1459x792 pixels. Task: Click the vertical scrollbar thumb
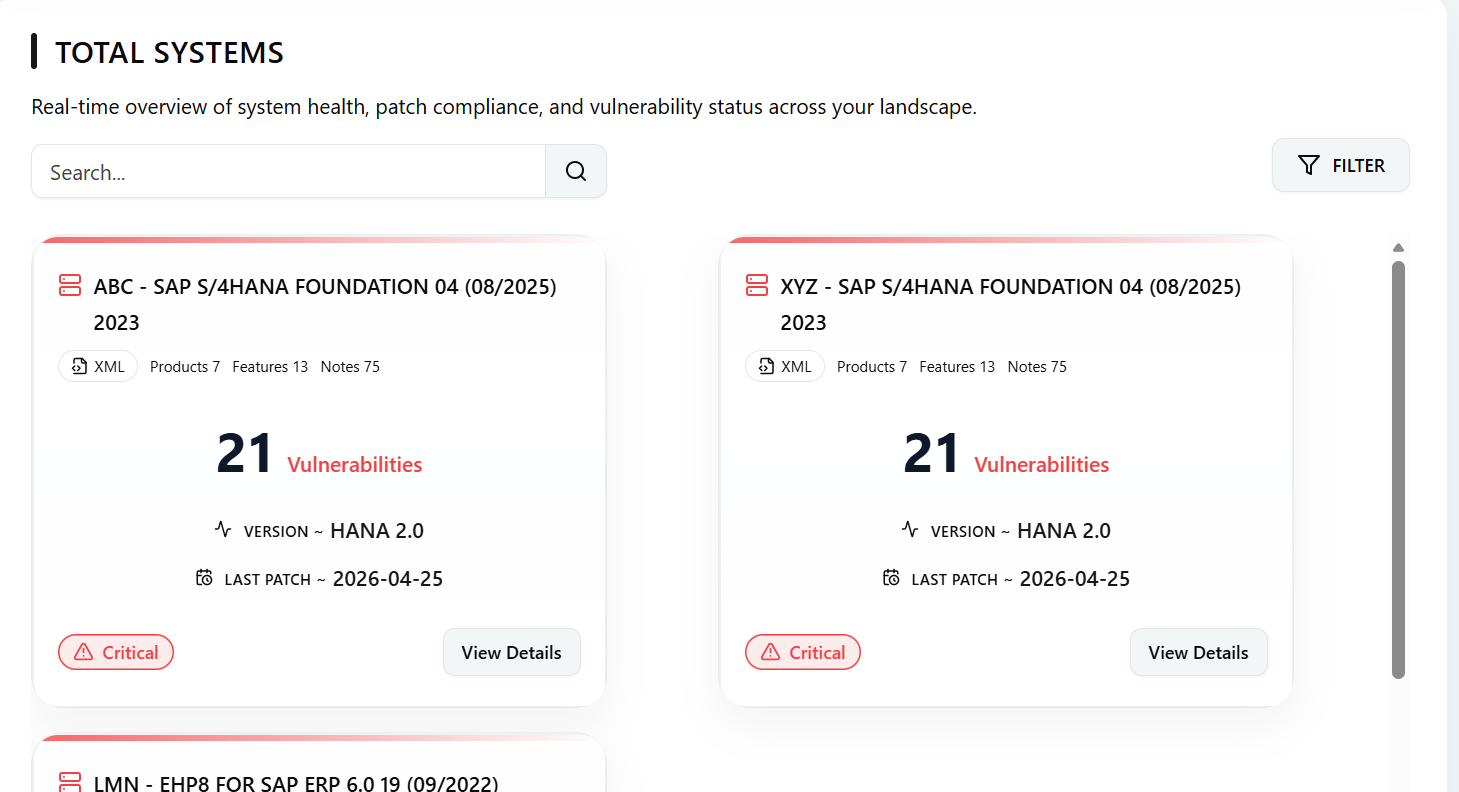pos(1399,470)
